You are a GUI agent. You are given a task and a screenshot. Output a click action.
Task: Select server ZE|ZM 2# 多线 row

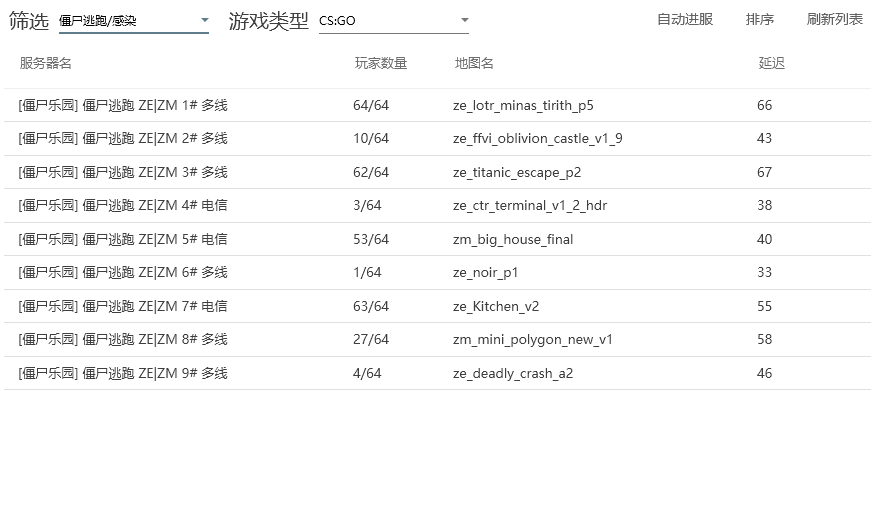(123, 138)
